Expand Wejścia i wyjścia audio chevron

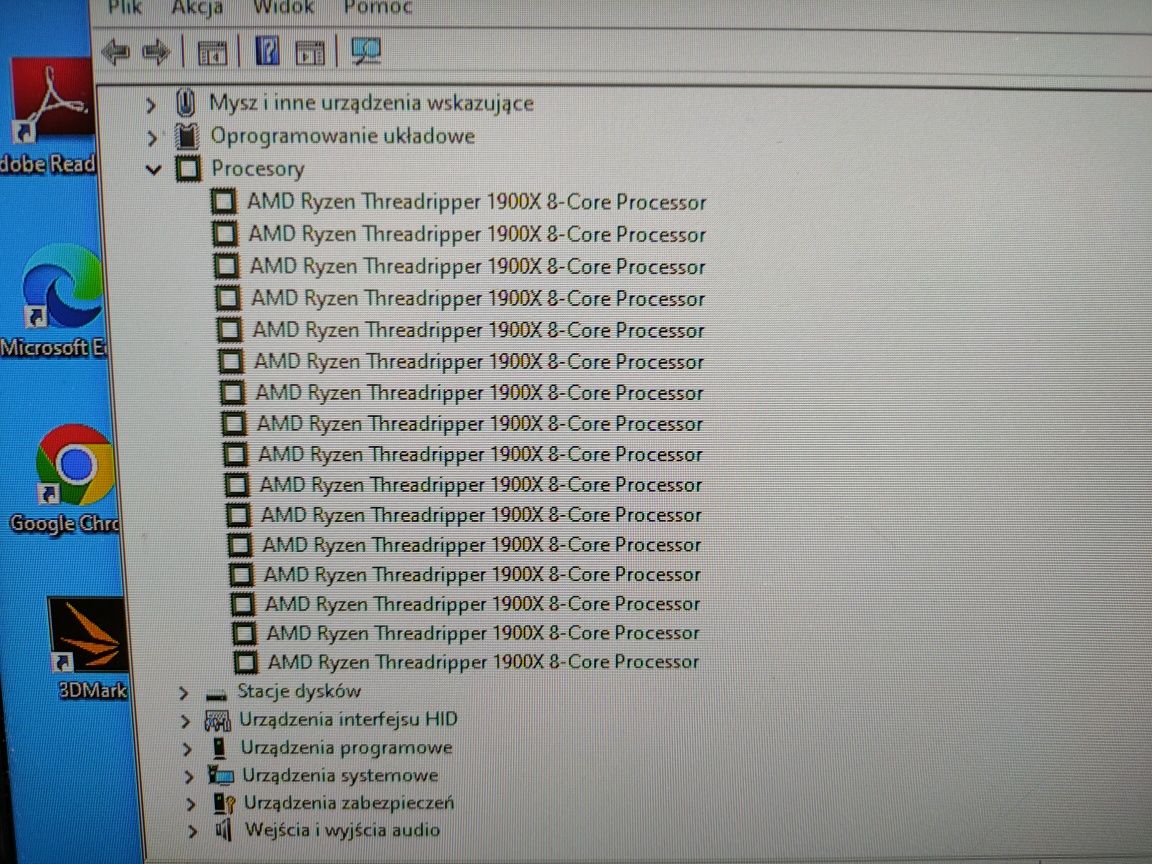coord(192,831)
